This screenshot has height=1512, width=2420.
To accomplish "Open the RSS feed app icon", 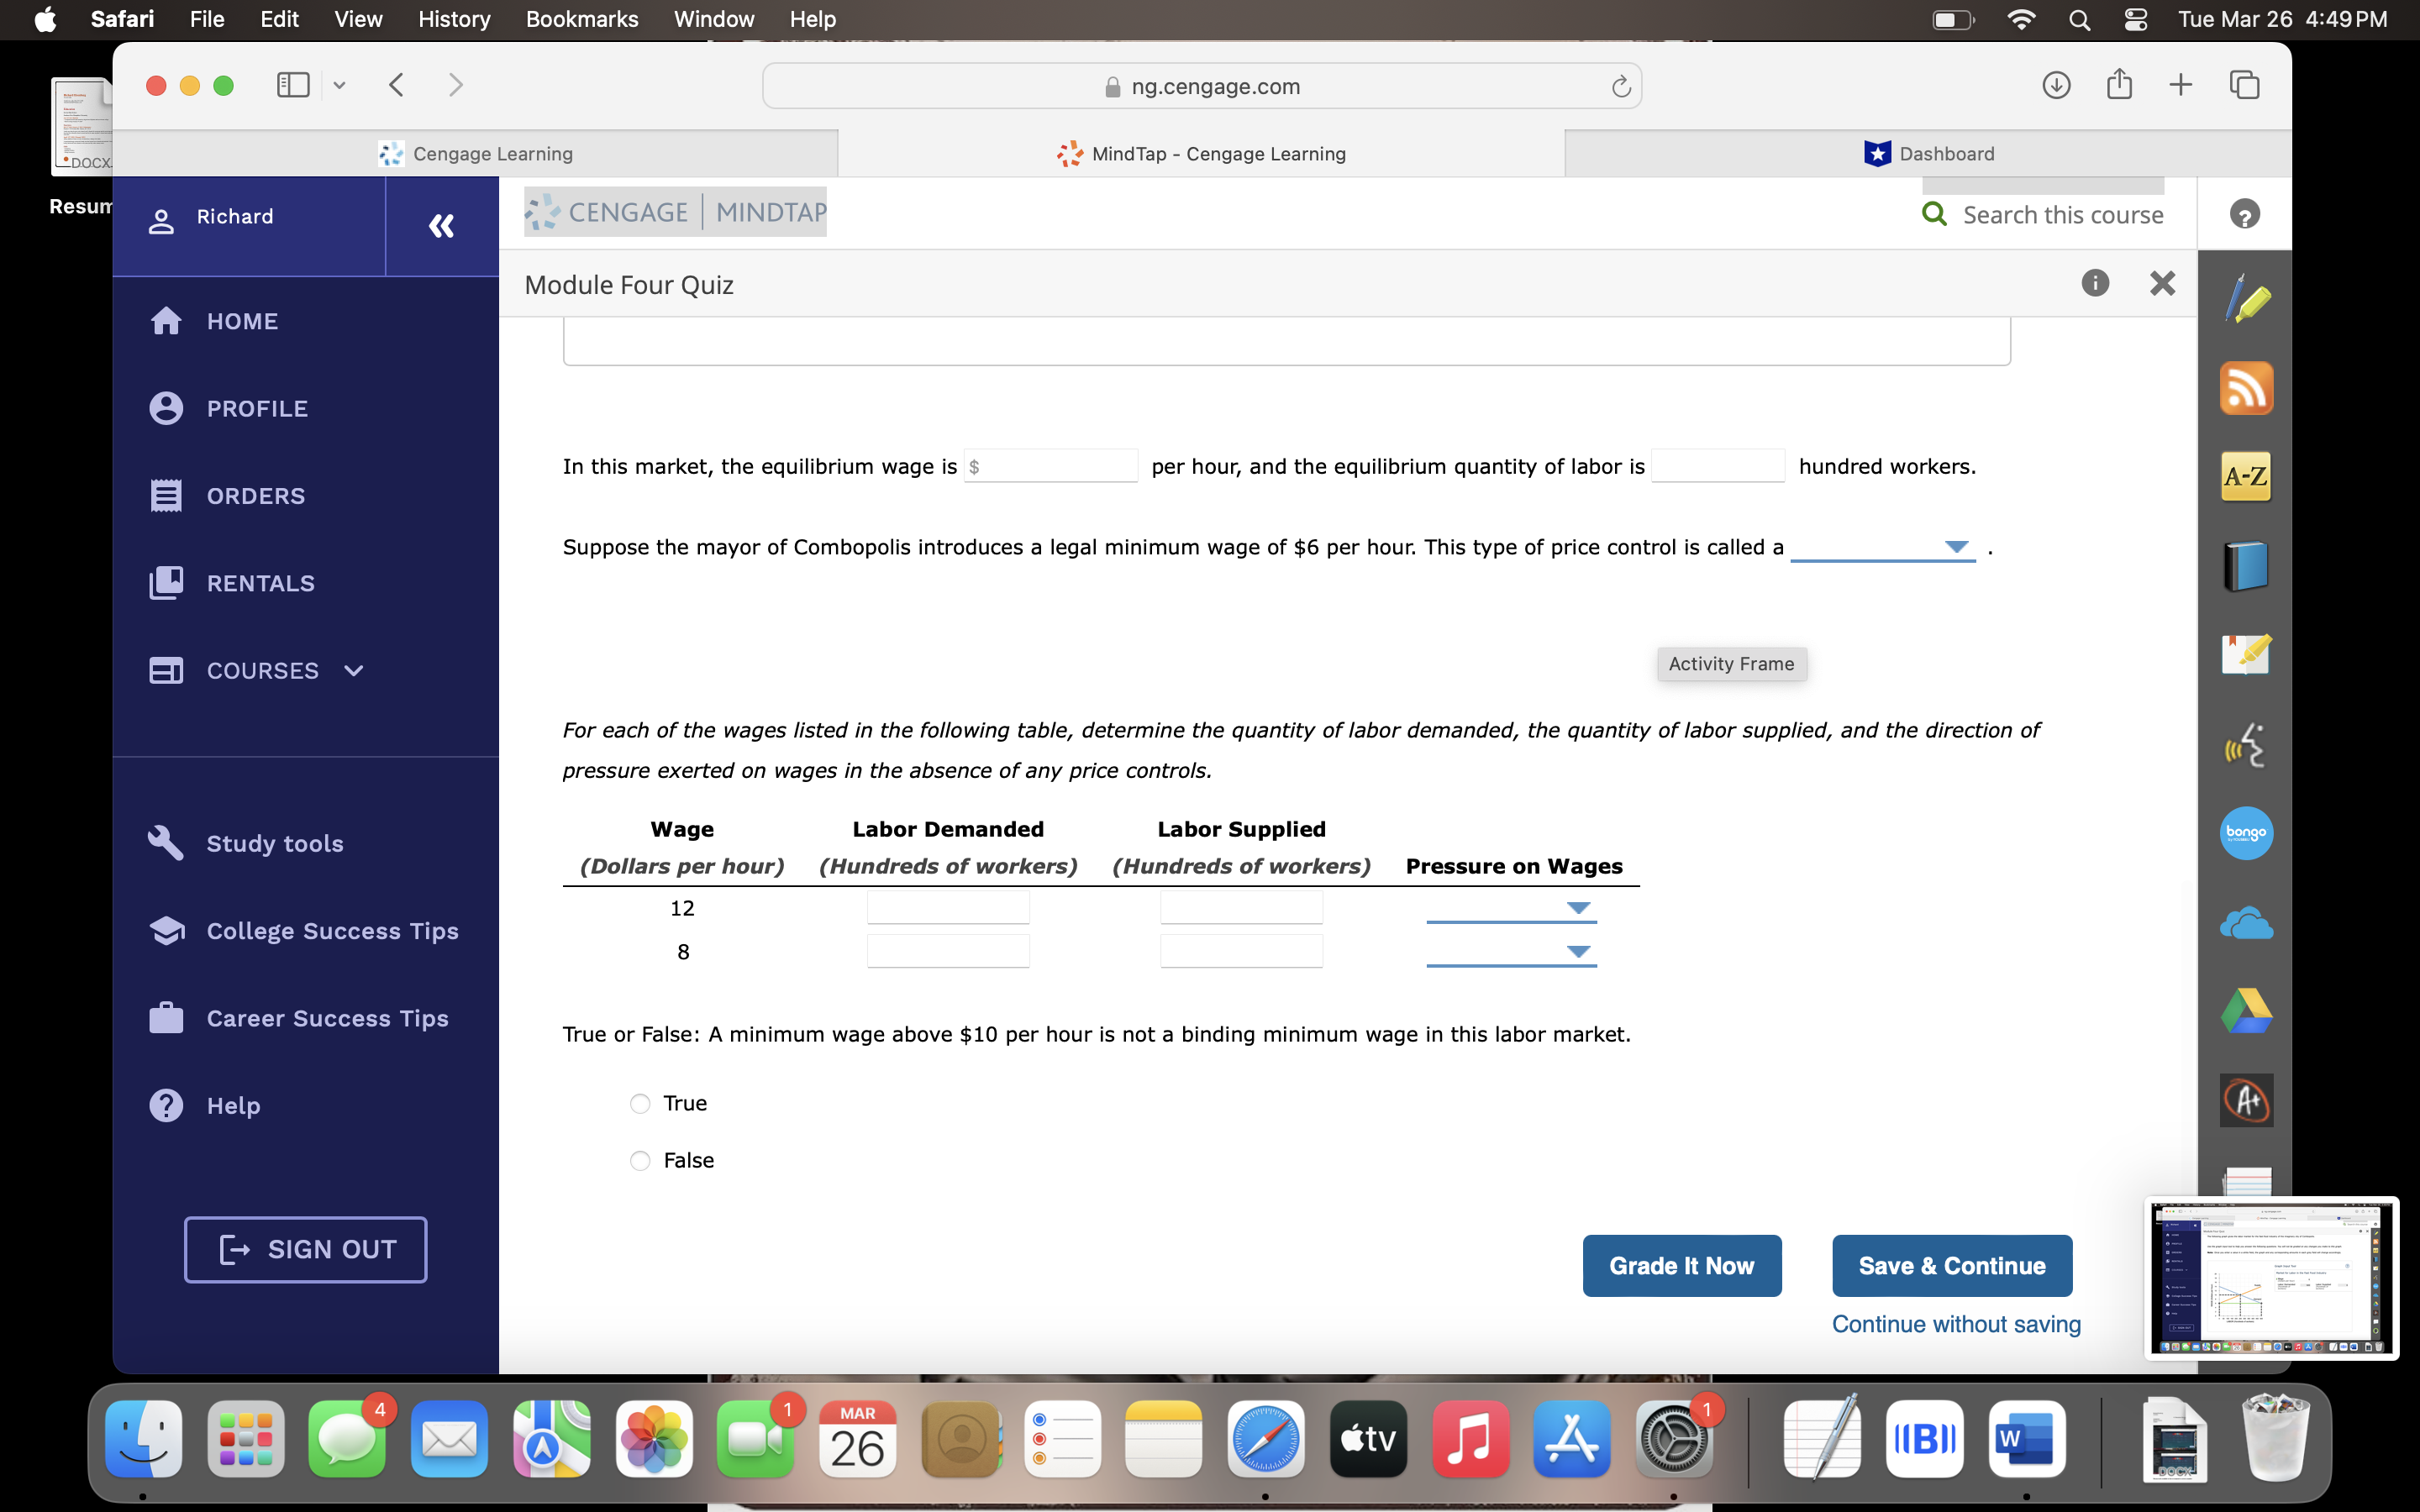I will pyautogui.click(x=2246, y=388).
